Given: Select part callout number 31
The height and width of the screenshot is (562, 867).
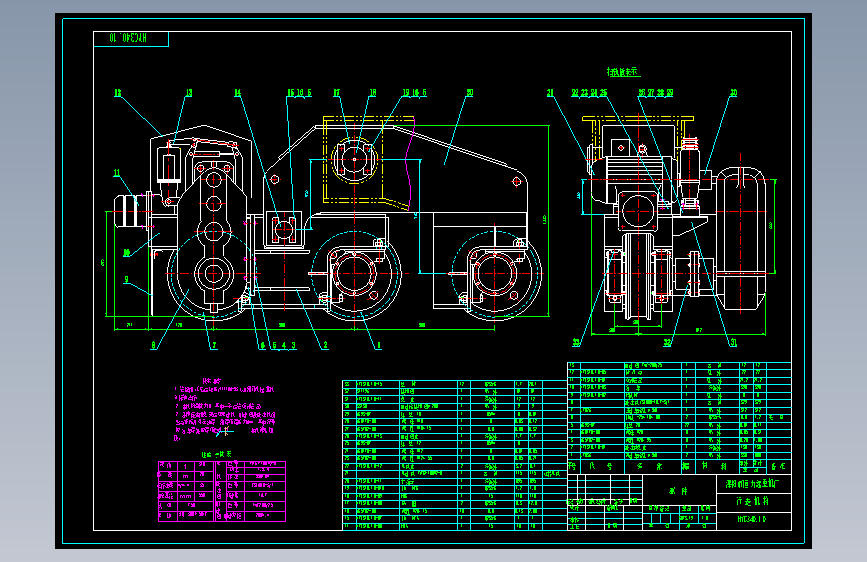Looking at the screenshot, I should pyautogui.click(x=734, y=343).
